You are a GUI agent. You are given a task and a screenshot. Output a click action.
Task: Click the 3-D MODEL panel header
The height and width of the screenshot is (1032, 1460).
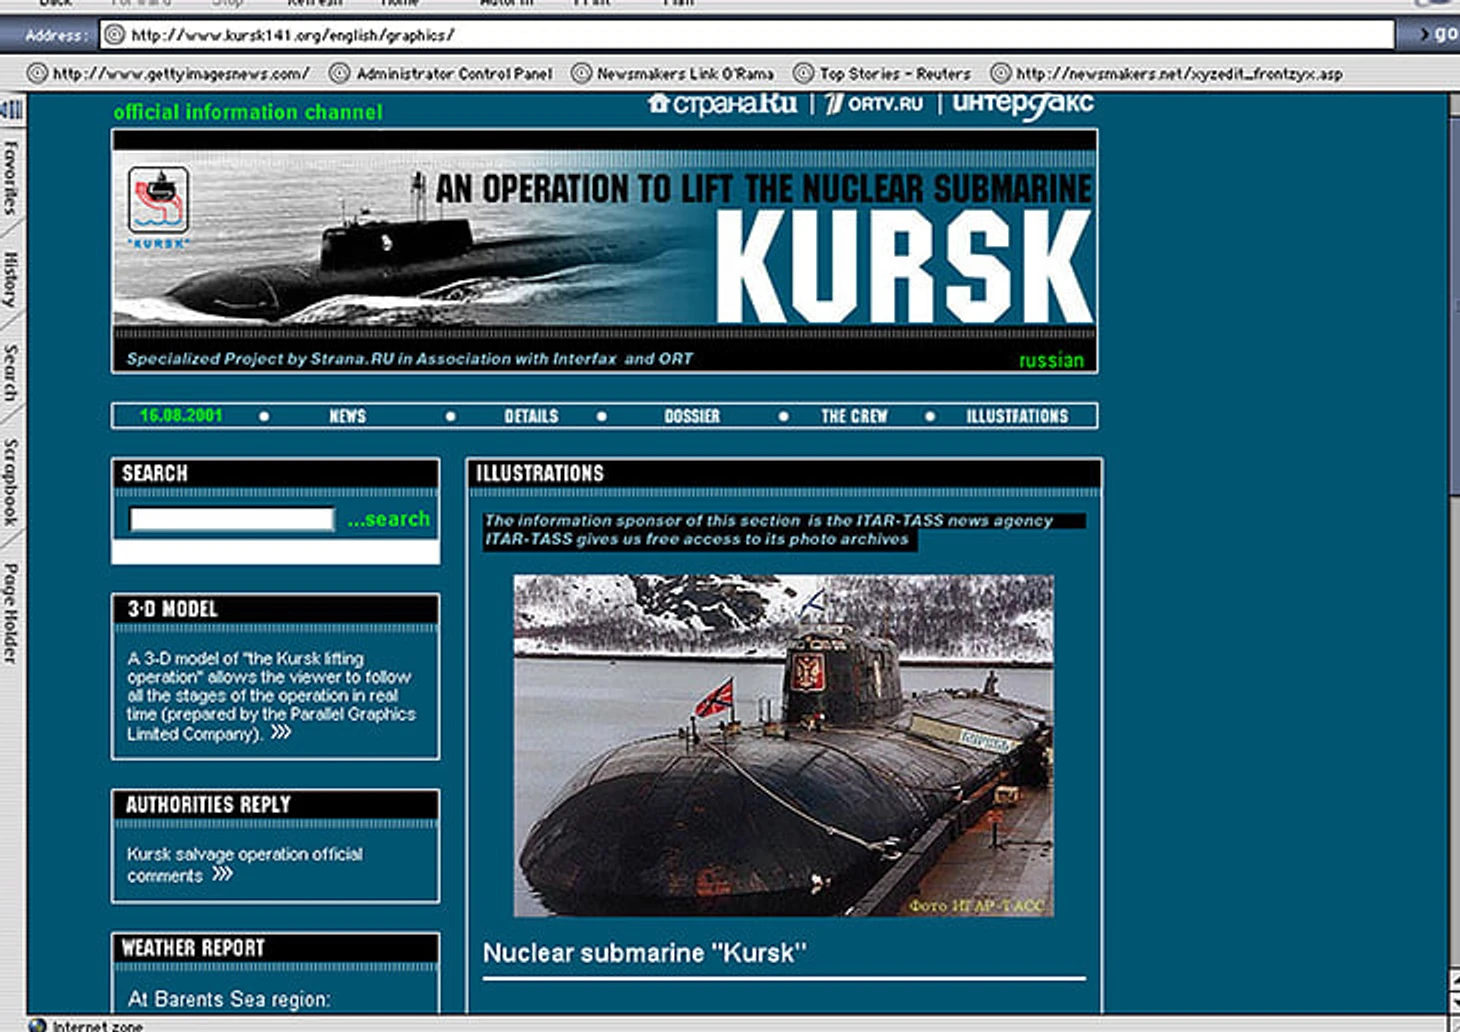(275, 609)
